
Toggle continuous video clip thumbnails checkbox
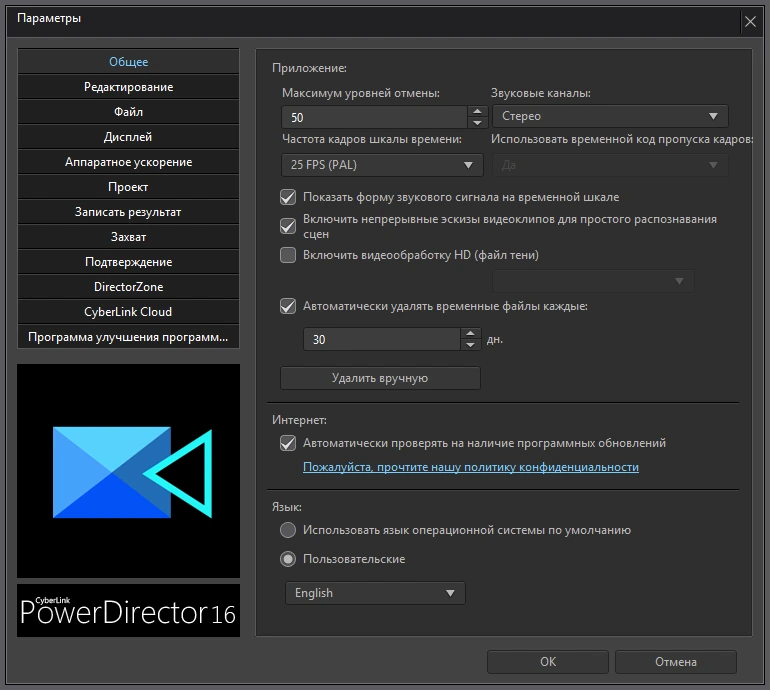[288, 226]
